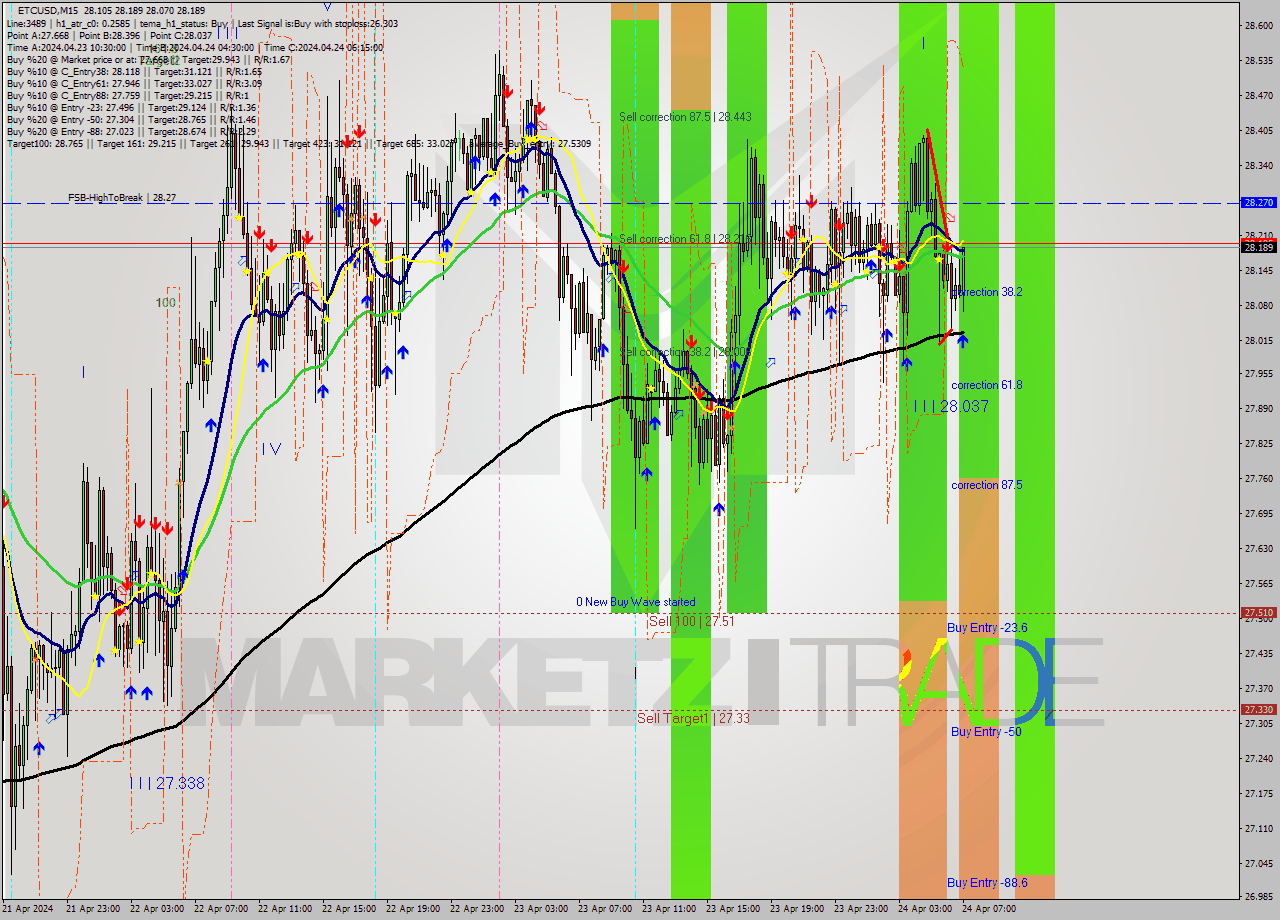Click the 'I I | 28.037' wave label
The image size is (1280, 920).
951,406
